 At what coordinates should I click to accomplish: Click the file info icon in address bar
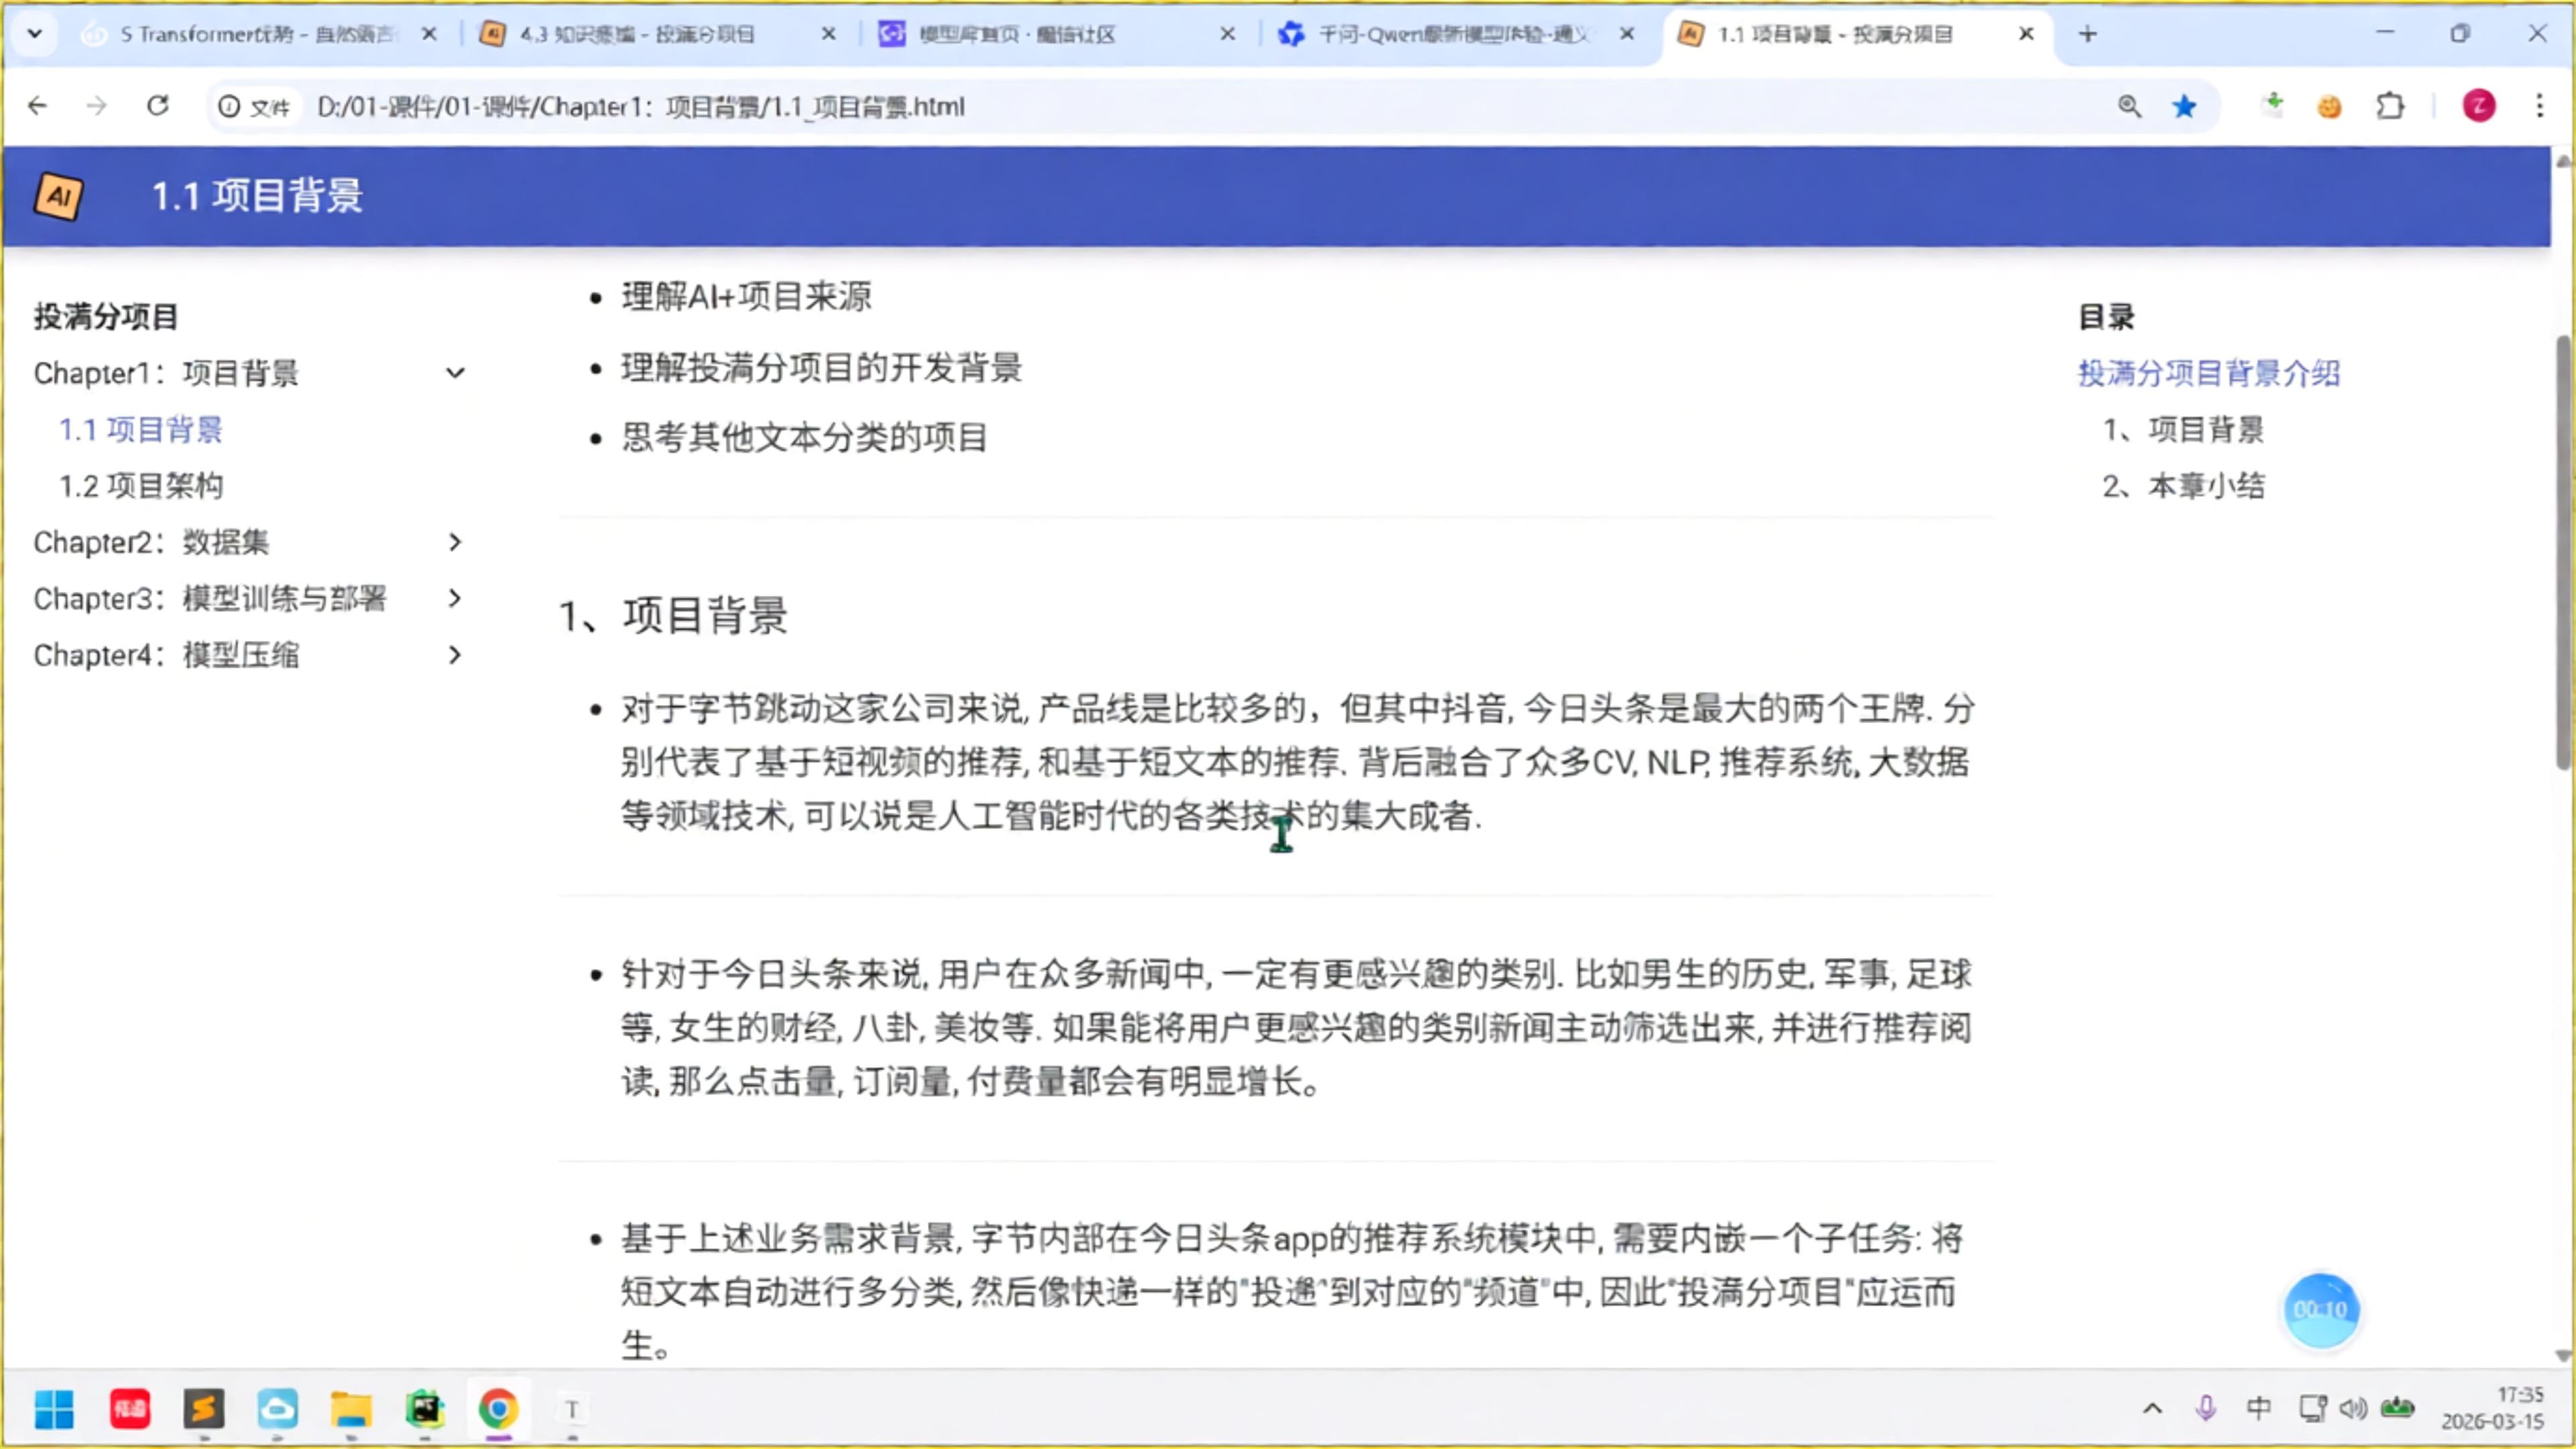(230, 106)
